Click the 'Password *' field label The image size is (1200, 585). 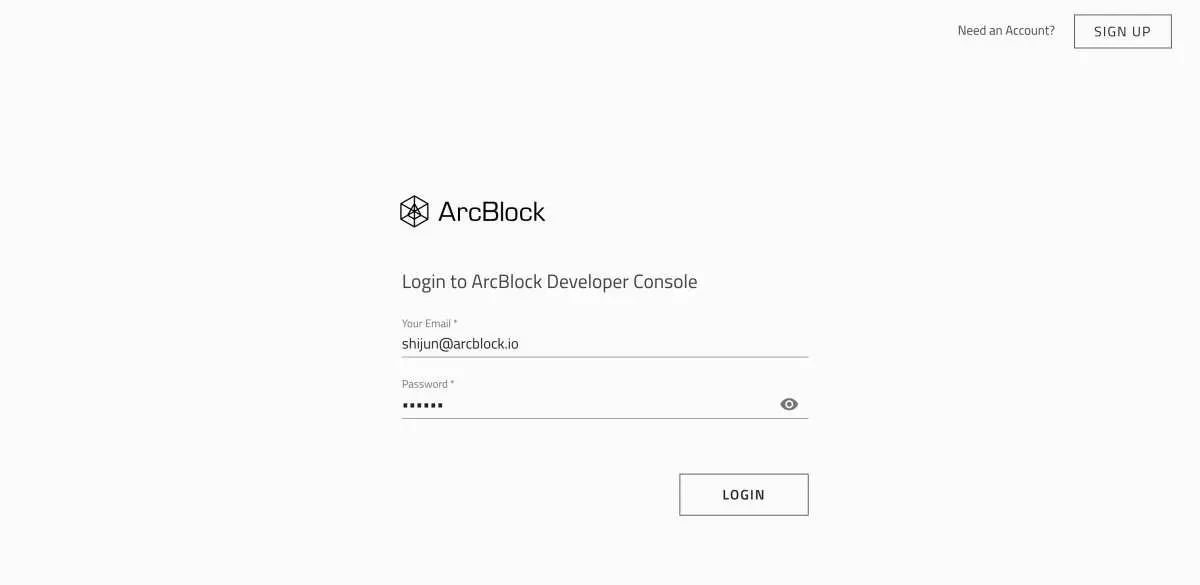pyautogui.click(x=428, y=384)
